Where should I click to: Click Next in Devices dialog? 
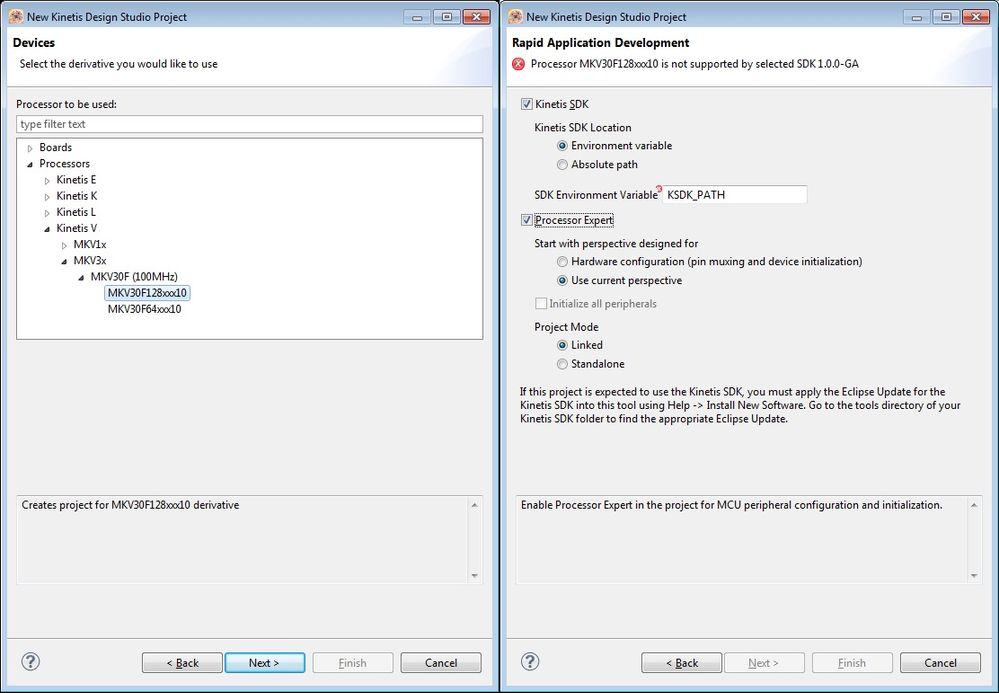point(264,662)
